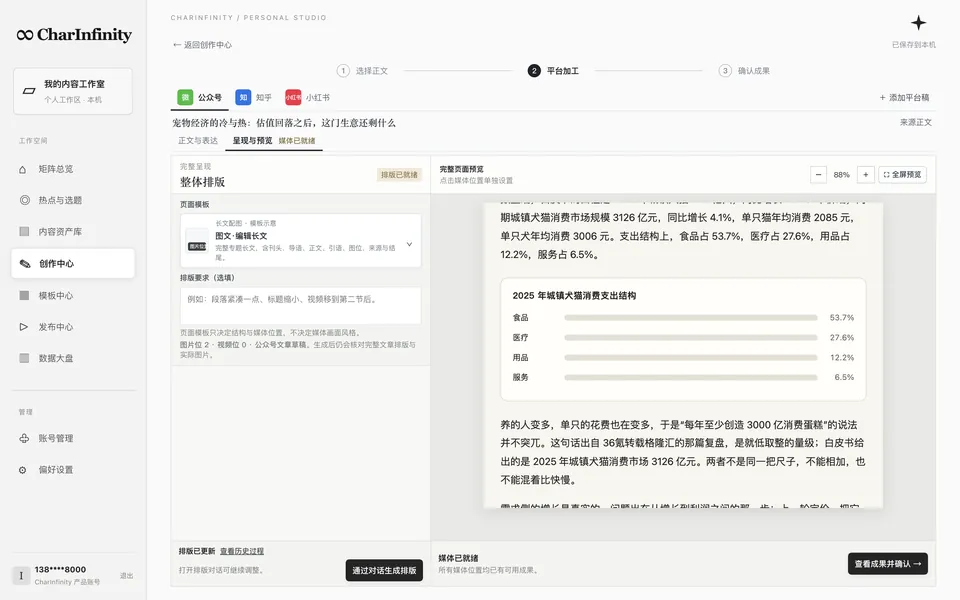Switch to the 知乎 platform tab
Image resolution: width=960 pixels, height=600 pixels.
[x=253, y=97]
